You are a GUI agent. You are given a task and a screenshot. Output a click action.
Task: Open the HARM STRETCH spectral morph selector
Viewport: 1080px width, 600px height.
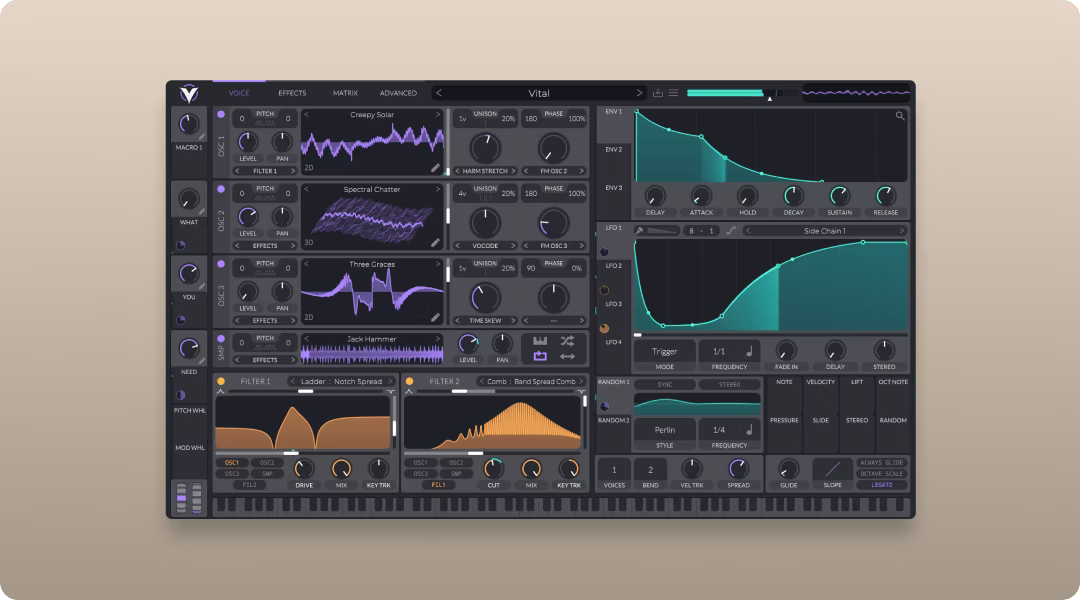tap(485, 171)
